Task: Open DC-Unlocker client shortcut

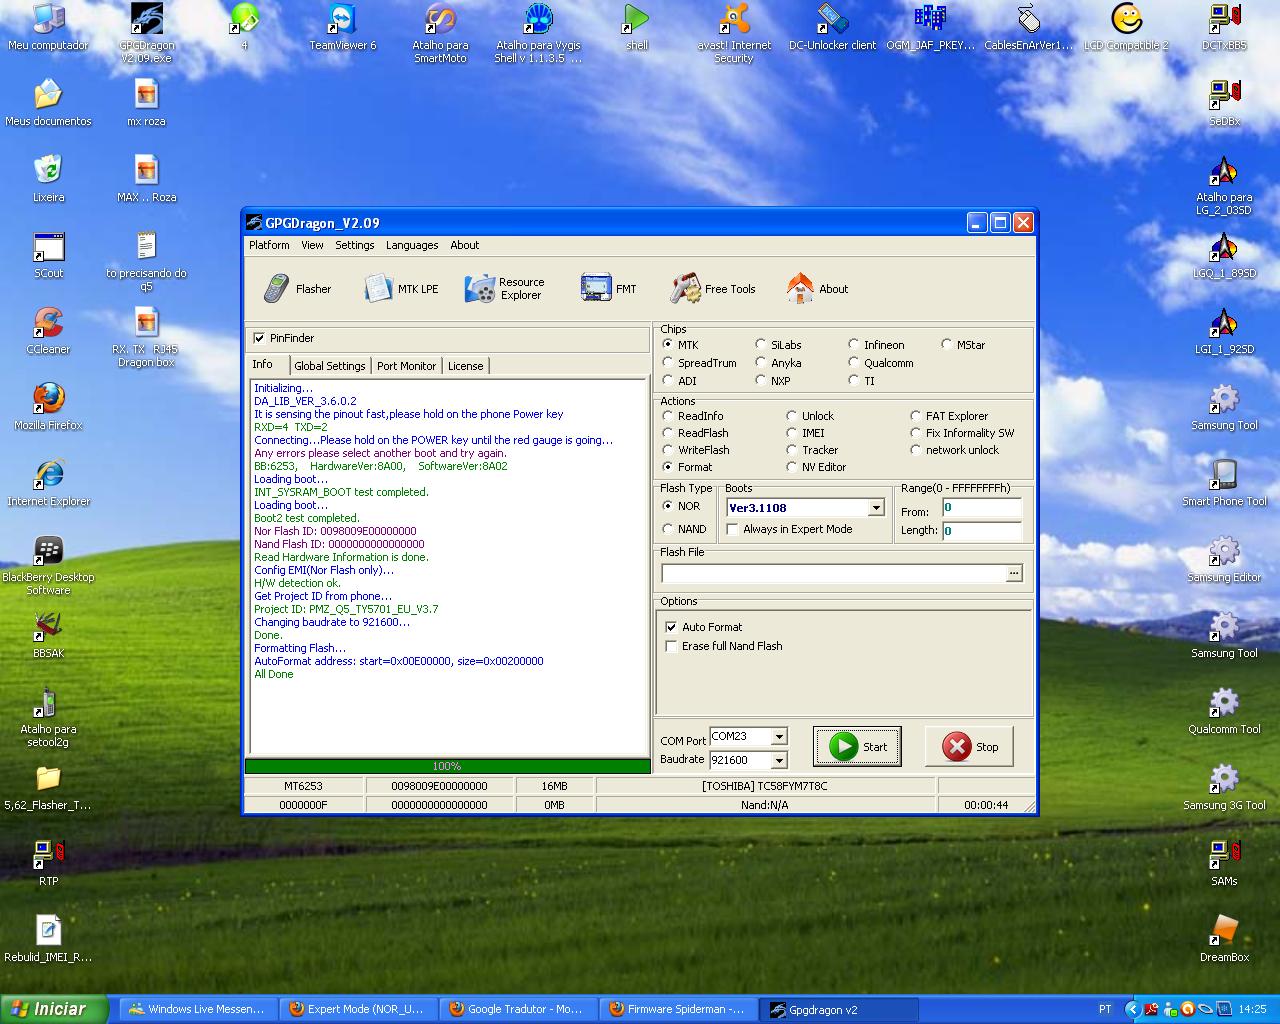Action: pos(832,27)
